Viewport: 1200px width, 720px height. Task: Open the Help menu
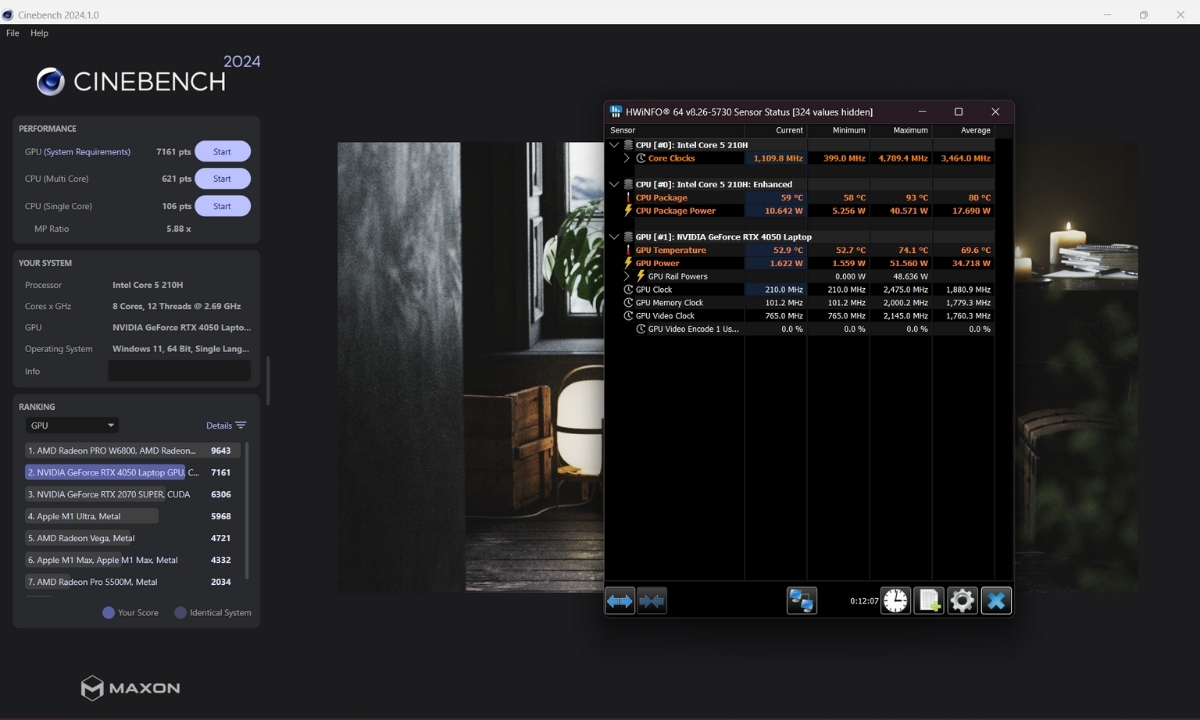click(x=39, y=33)
